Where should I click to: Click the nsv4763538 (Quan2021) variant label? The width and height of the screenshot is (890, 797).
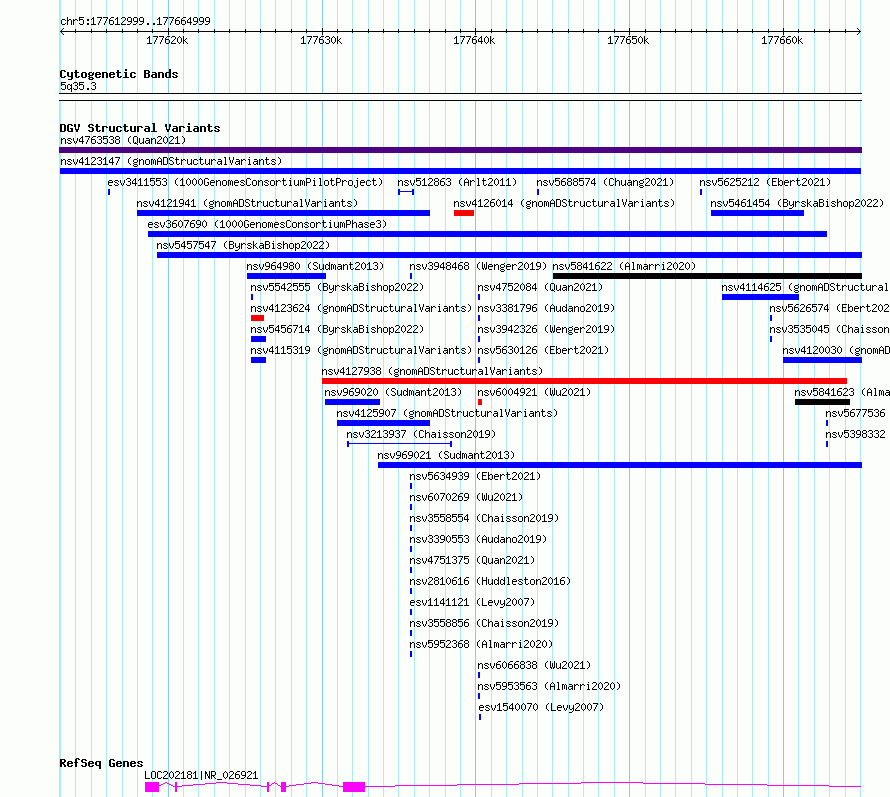pos(123,140)
